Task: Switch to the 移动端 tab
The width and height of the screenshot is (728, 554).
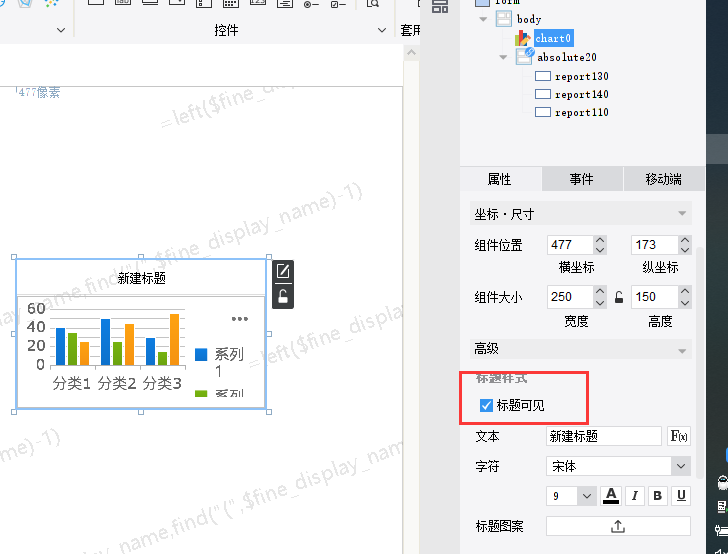Action: point(664,179)
